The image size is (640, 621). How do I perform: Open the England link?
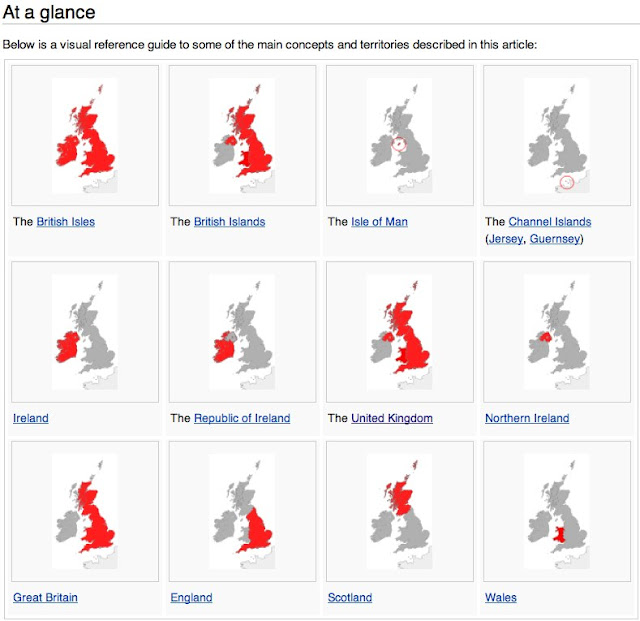coord(191,598)
